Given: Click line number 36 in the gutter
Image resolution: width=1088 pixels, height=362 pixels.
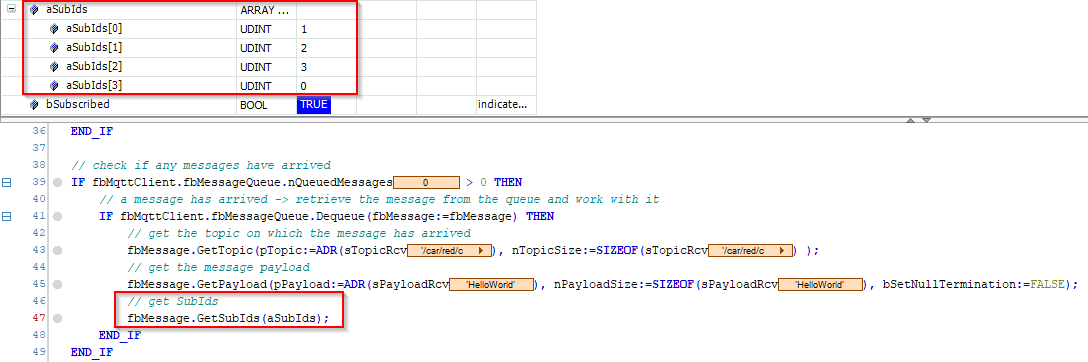Looking at the screenshot, I should point(38,131).
